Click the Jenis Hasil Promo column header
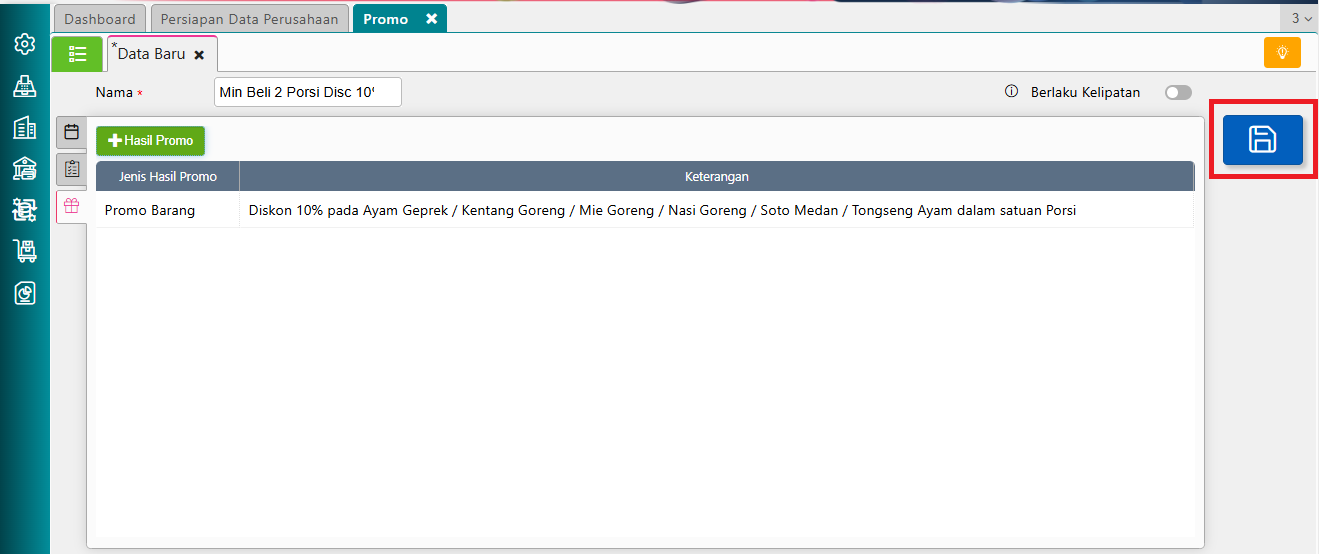 tap(168, 176)
